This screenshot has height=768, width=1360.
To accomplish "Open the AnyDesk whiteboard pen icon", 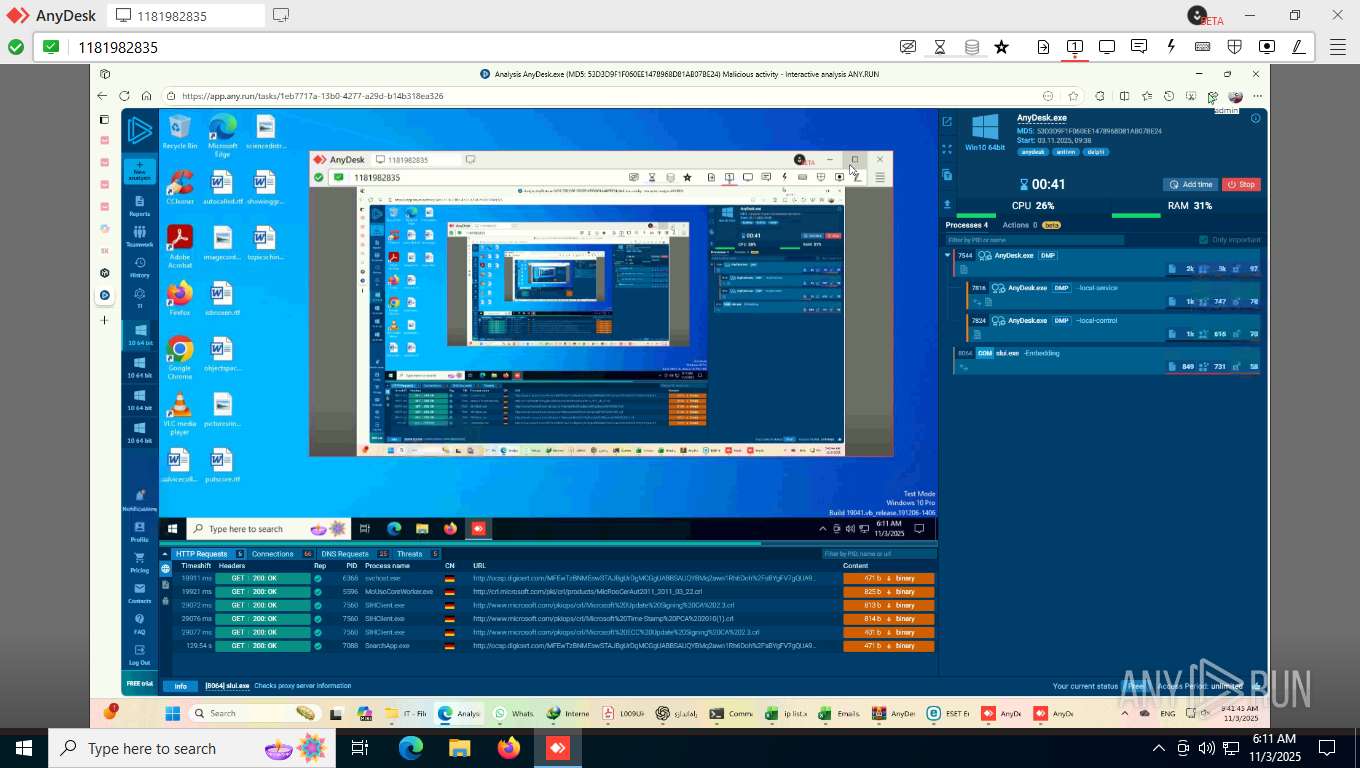I will pos(1299,47).
